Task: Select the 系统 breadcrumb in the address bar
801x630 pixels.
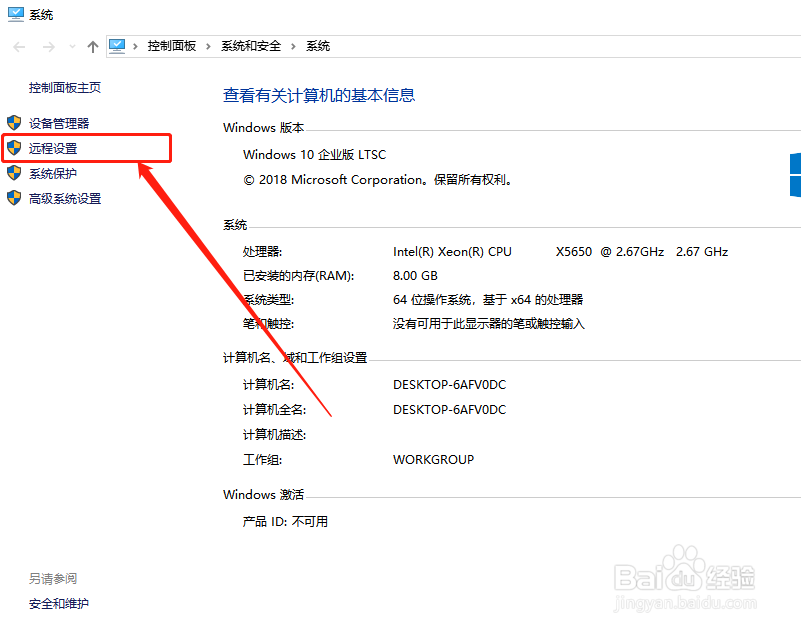Action: pyautogui.click(x=318, y=46)
